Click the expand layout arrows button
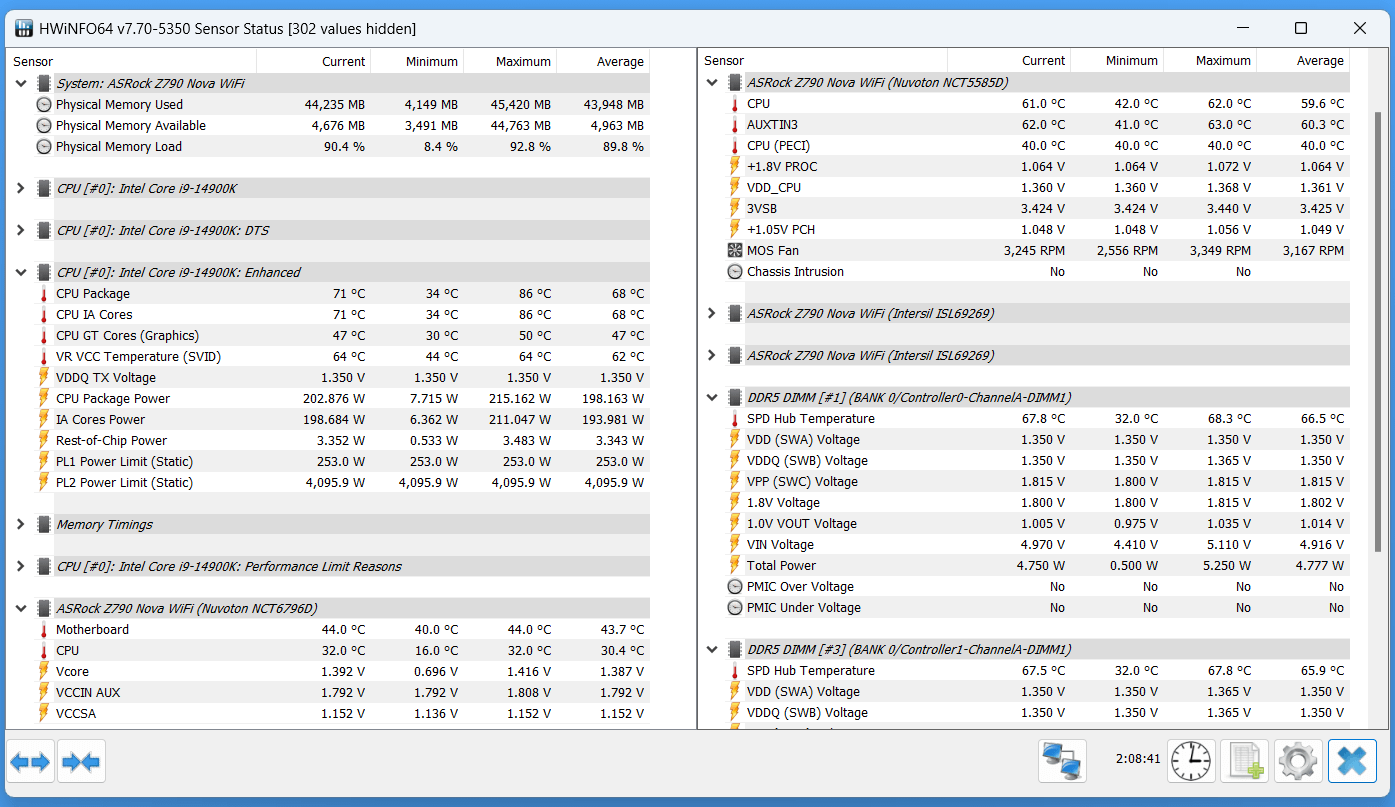The width and height of the screenshot is (1395, 807). 30,762
